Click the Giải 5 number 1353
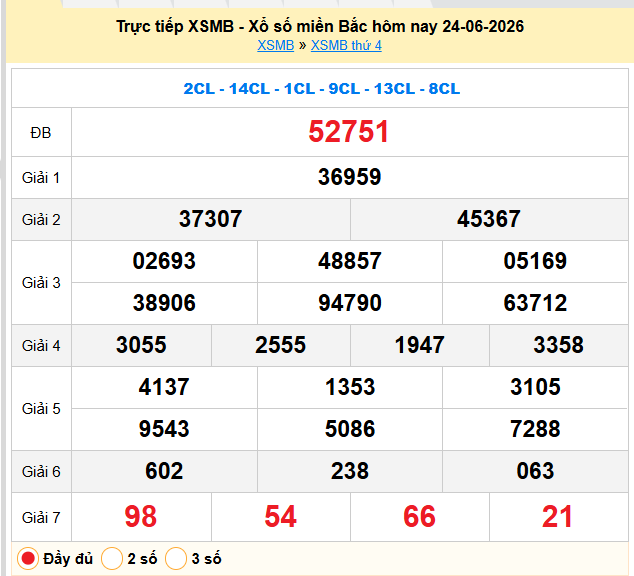Viewport: 634px width, 576px height. [x=350, y=387]
